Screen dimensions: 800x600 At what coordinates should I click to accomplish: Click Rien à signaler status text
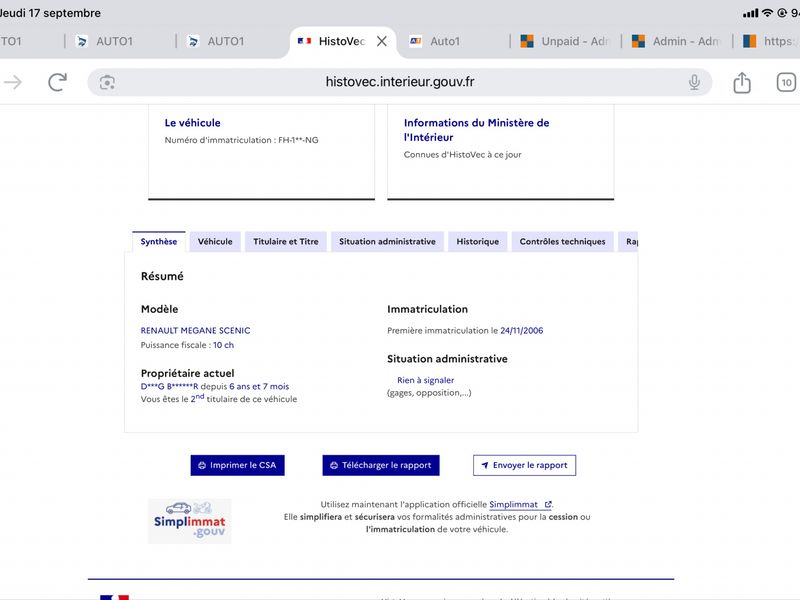pos(426,380)
